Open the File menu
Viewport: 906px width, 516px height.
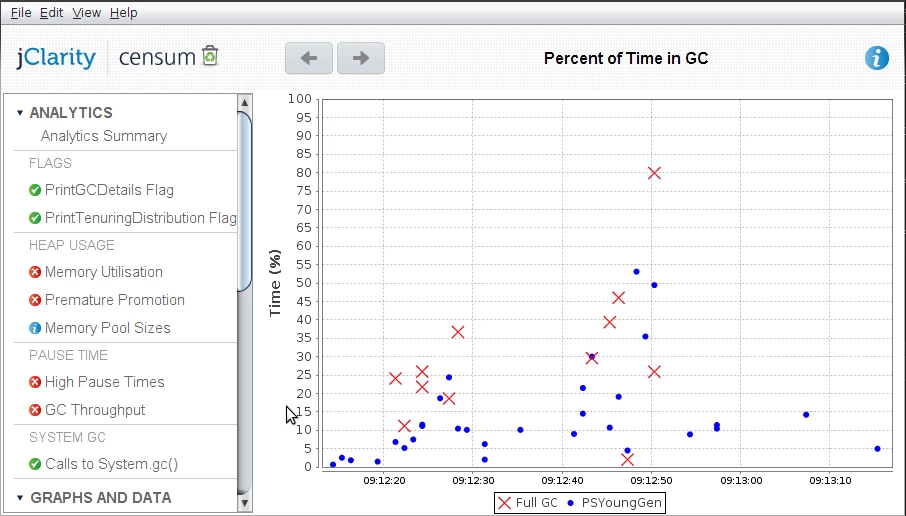pos(21,13)
